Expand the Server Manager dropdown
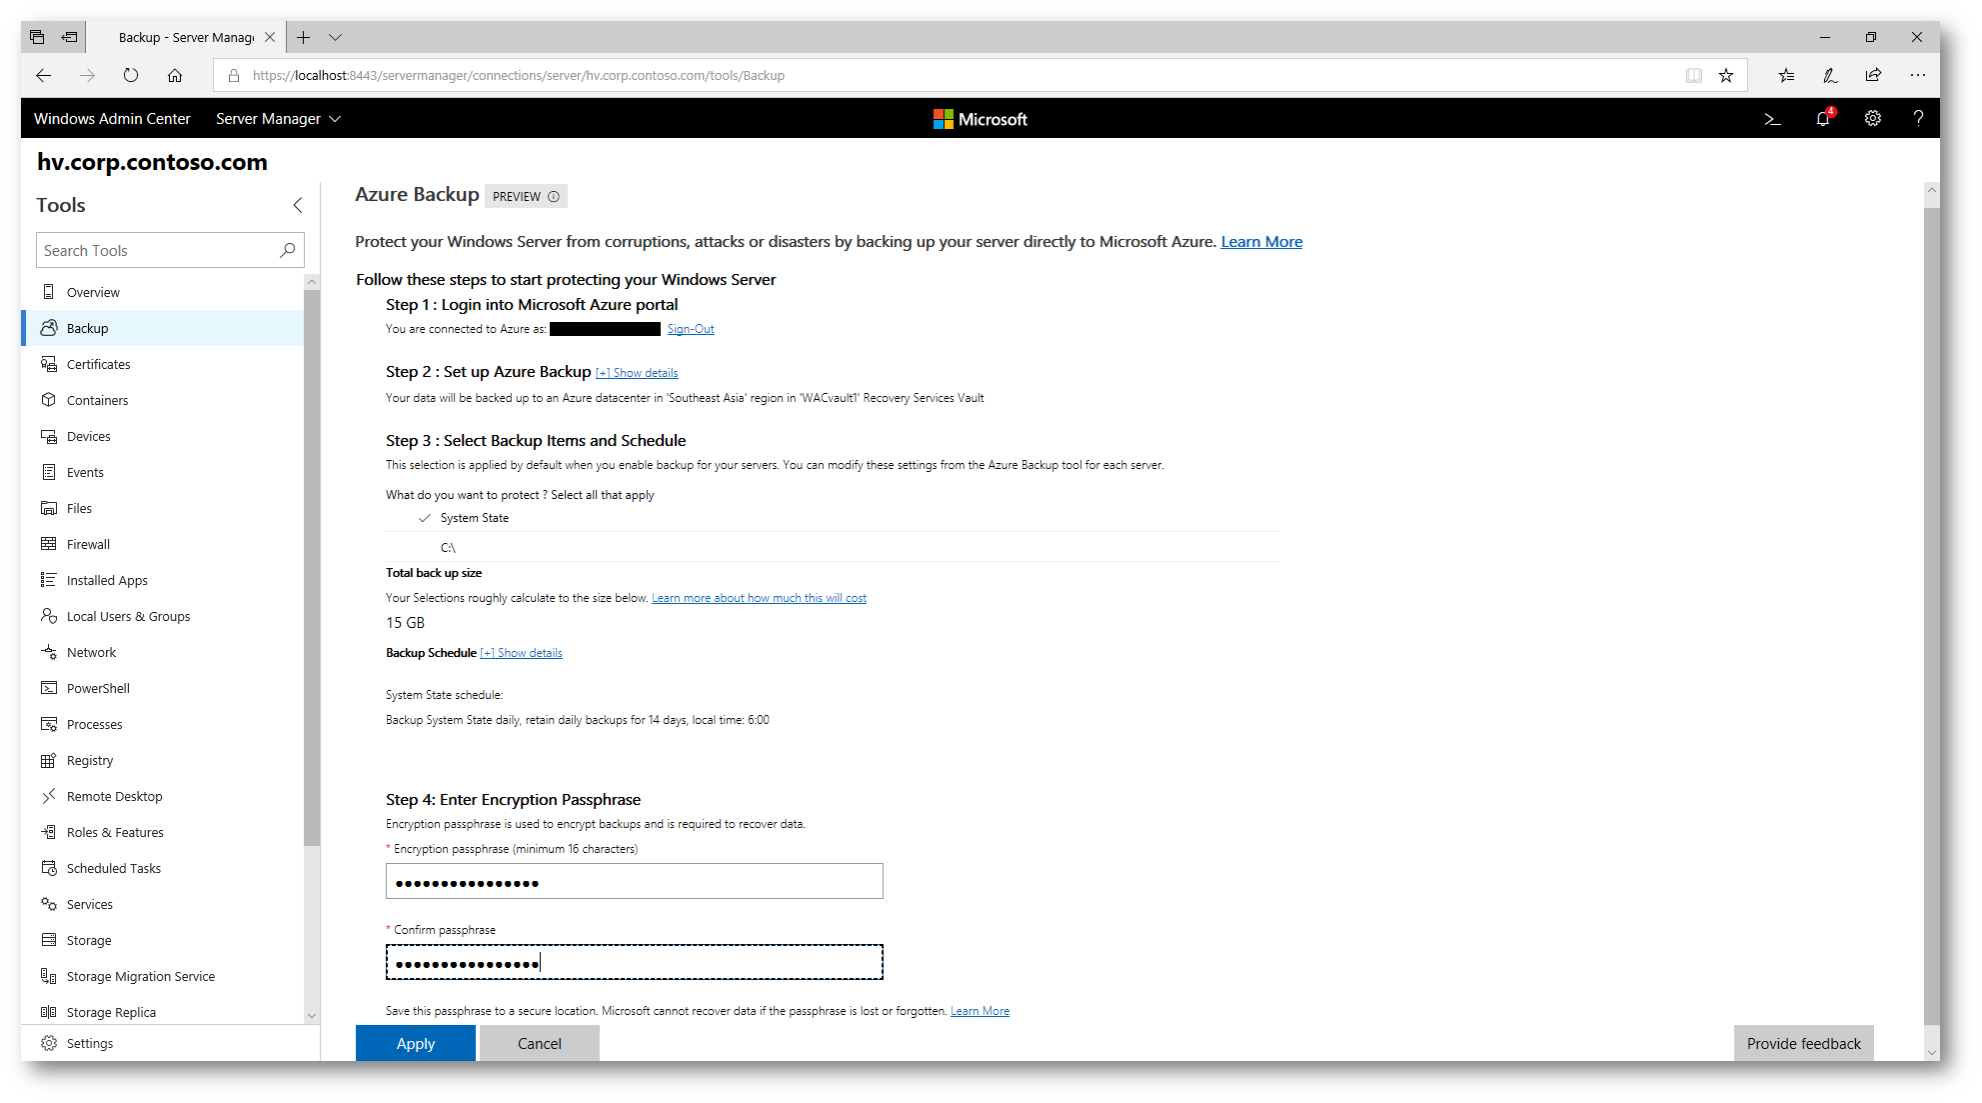 coord(278,119)
